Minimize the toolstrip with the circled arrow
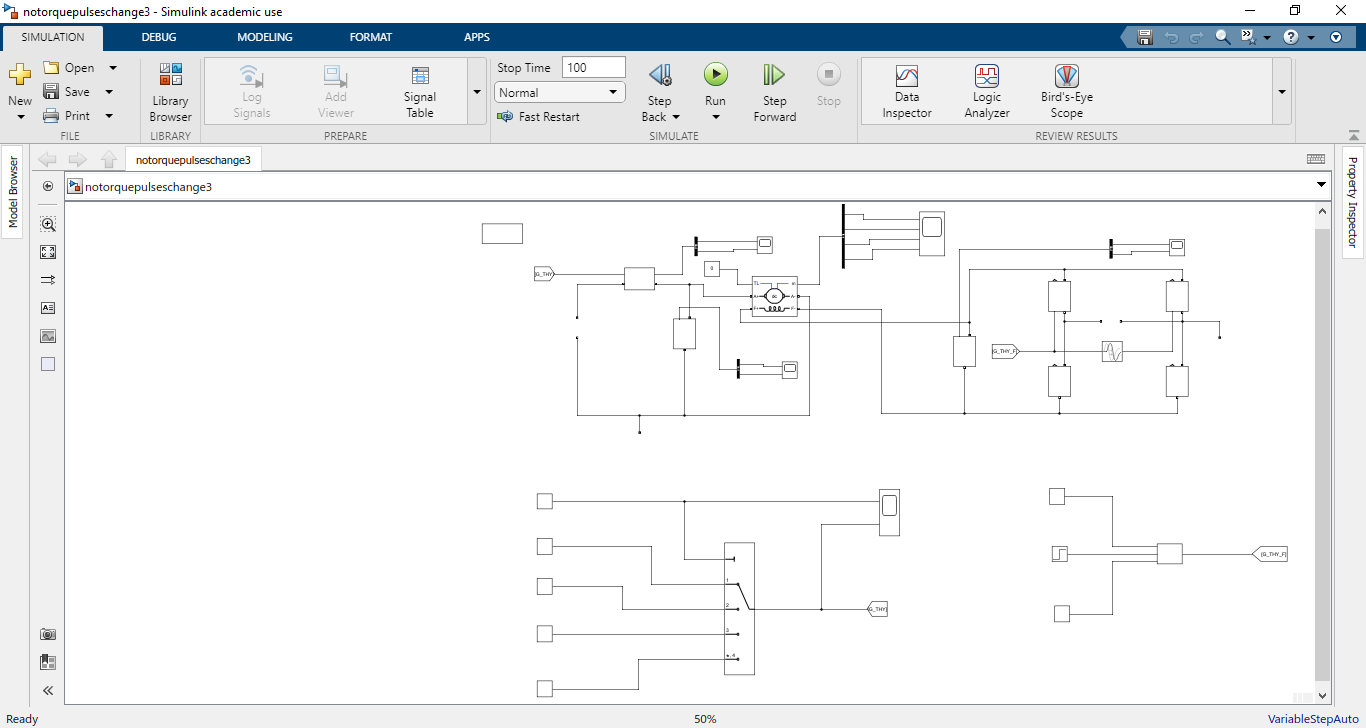Screen dimensions: 1366x728 tap(1336, 37)
